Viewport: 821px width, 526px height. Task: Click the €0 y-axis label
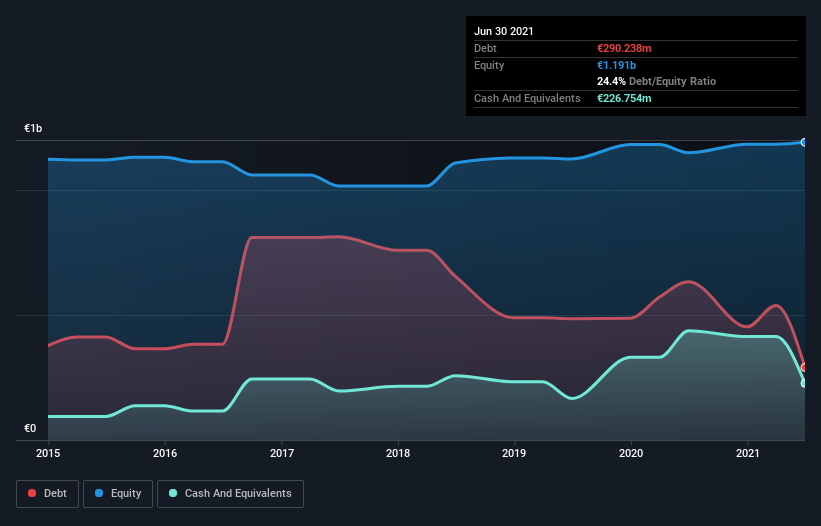(x=30, y=428)
